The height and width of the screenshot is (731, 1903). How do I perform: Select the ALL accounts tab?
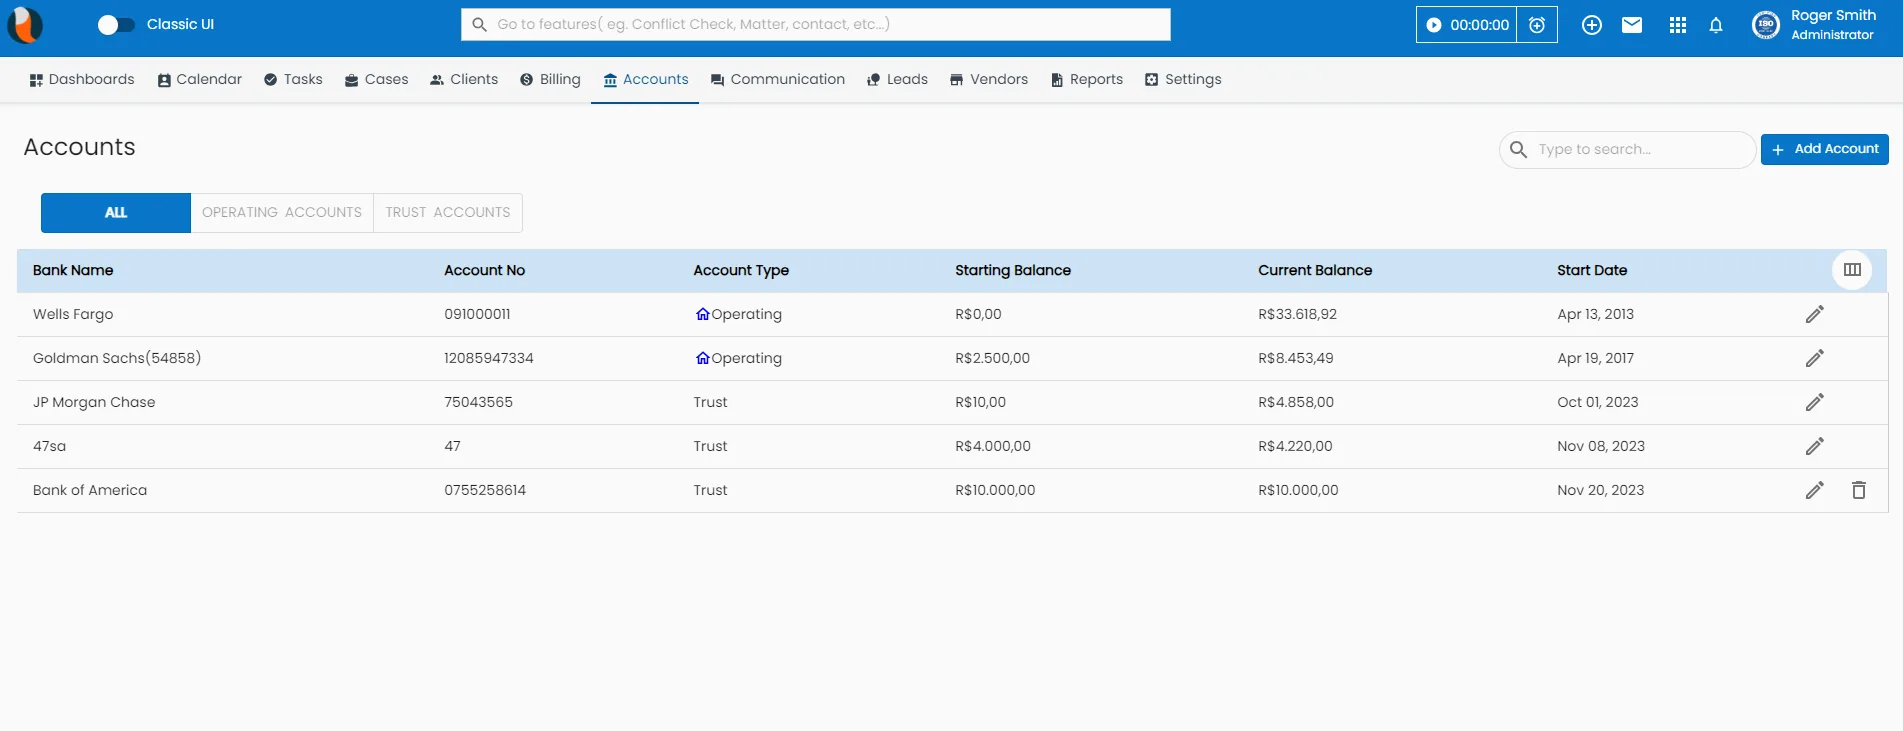tap(116, 213)
